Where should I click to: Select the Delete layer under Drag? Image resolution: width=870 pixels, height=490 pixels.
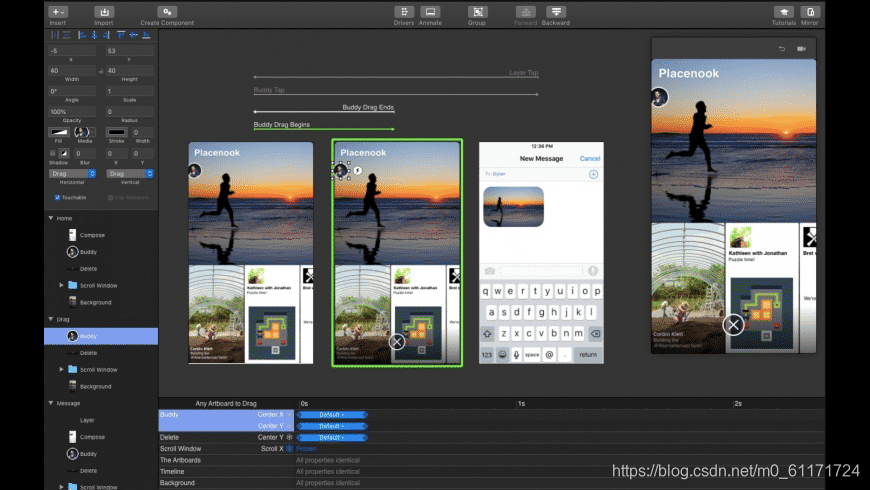click(101, 353)
